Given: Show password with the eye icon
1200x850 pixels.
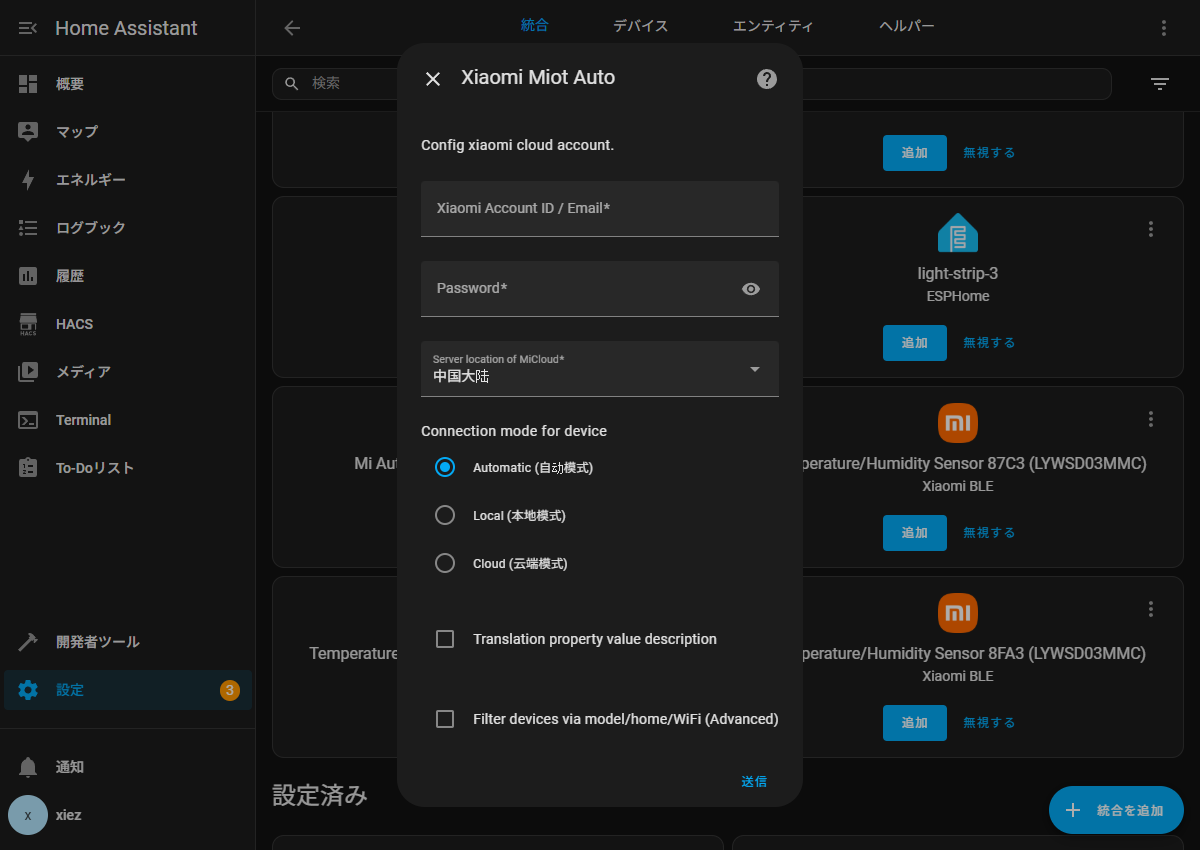Looking at the screenshot, I should [751, 289].
